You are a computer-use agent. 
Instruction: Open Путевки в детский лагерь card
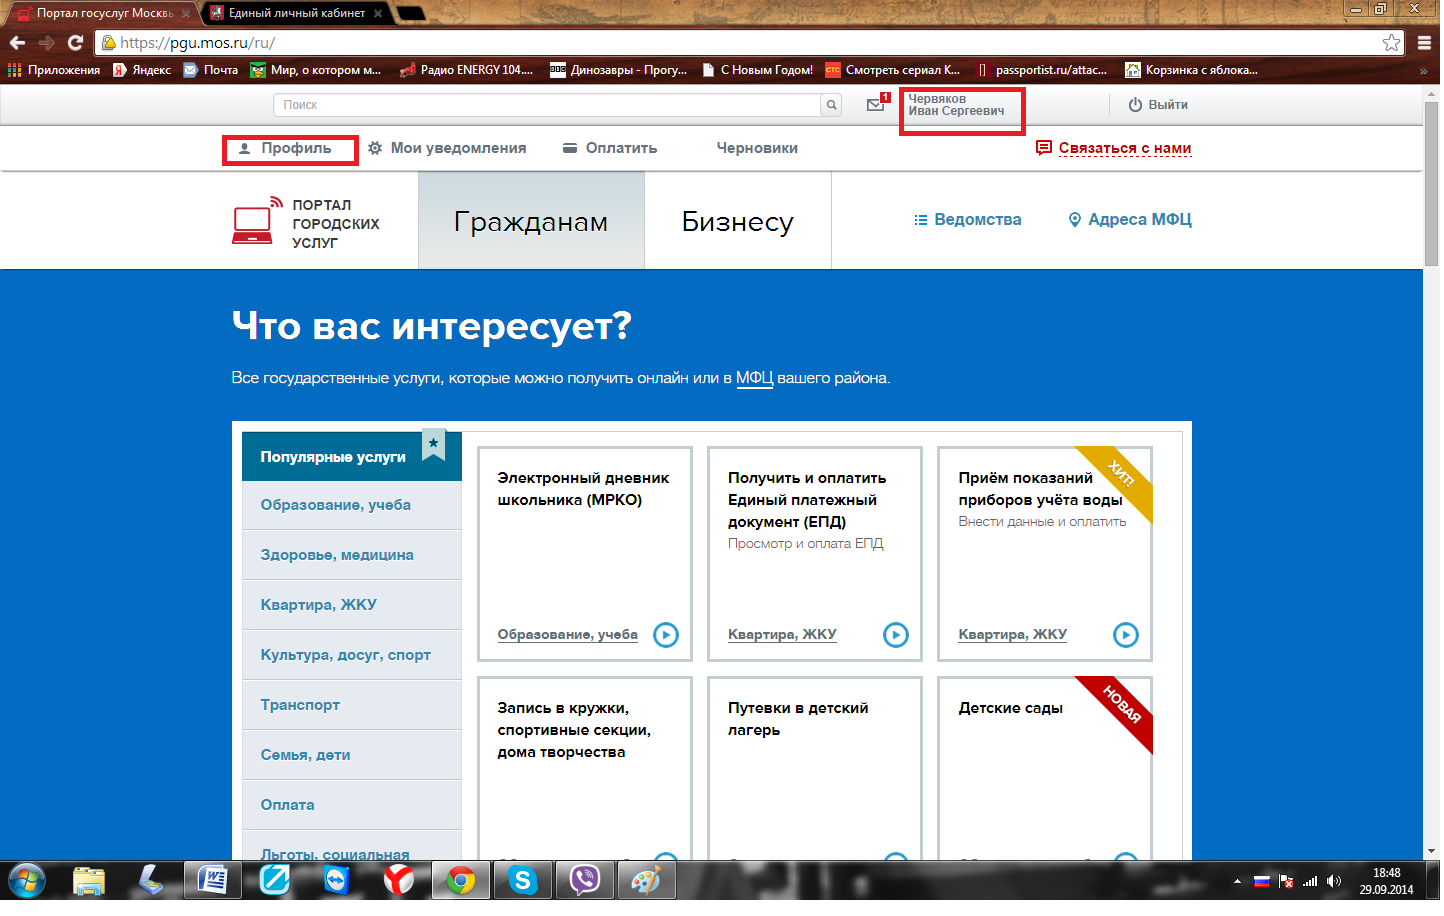(x=815, y=768)
